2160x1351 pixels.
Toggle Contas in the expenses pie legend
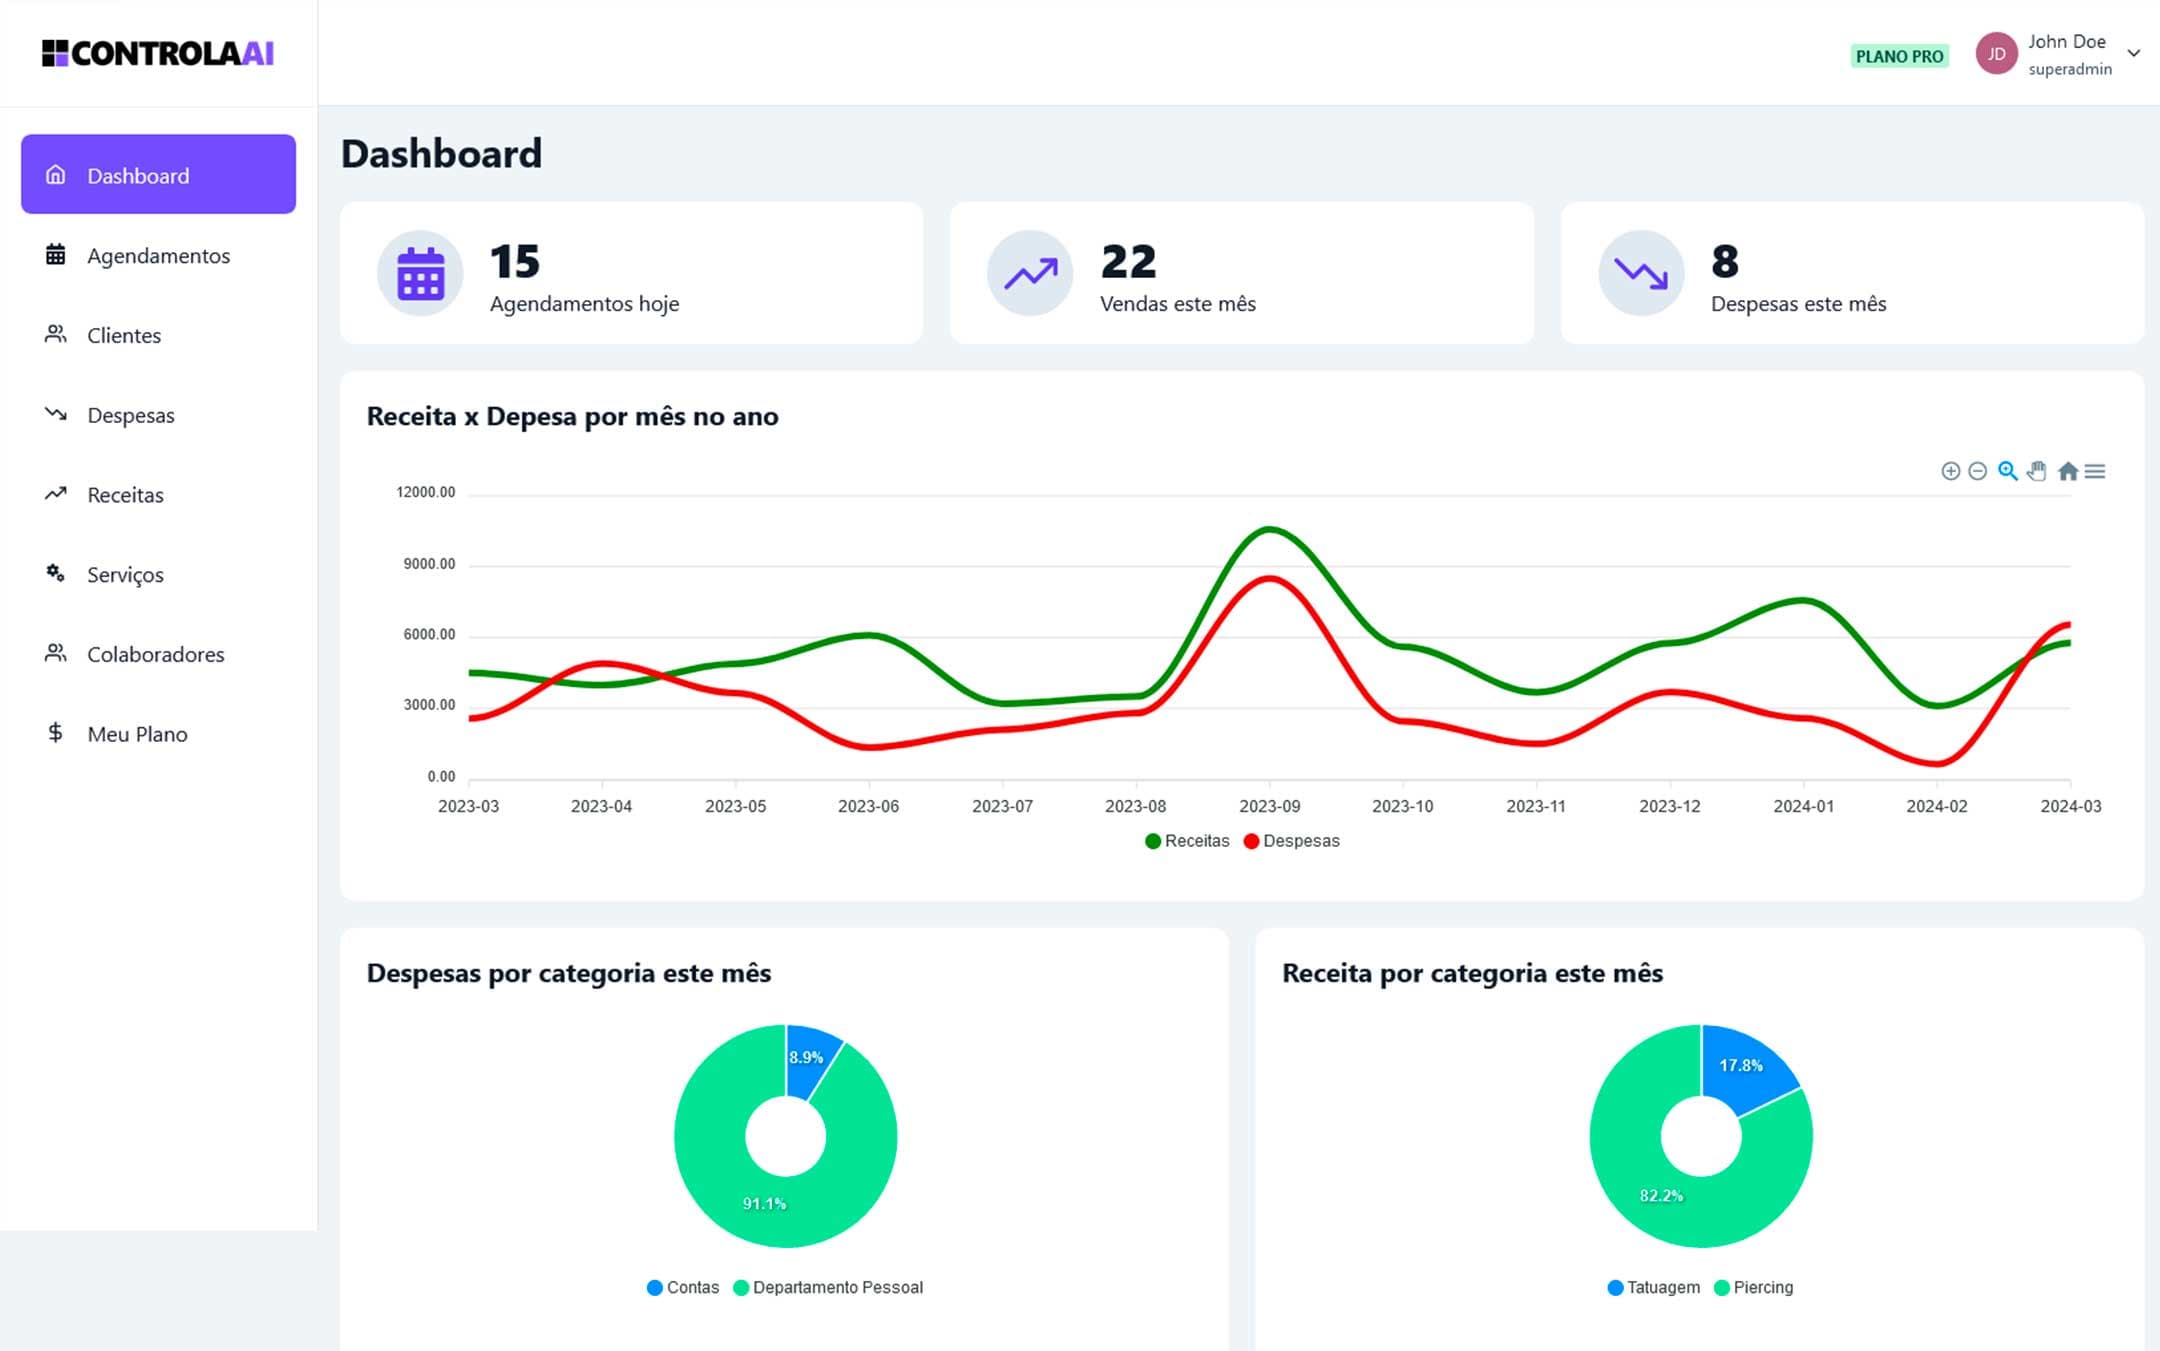(683, 1287)
